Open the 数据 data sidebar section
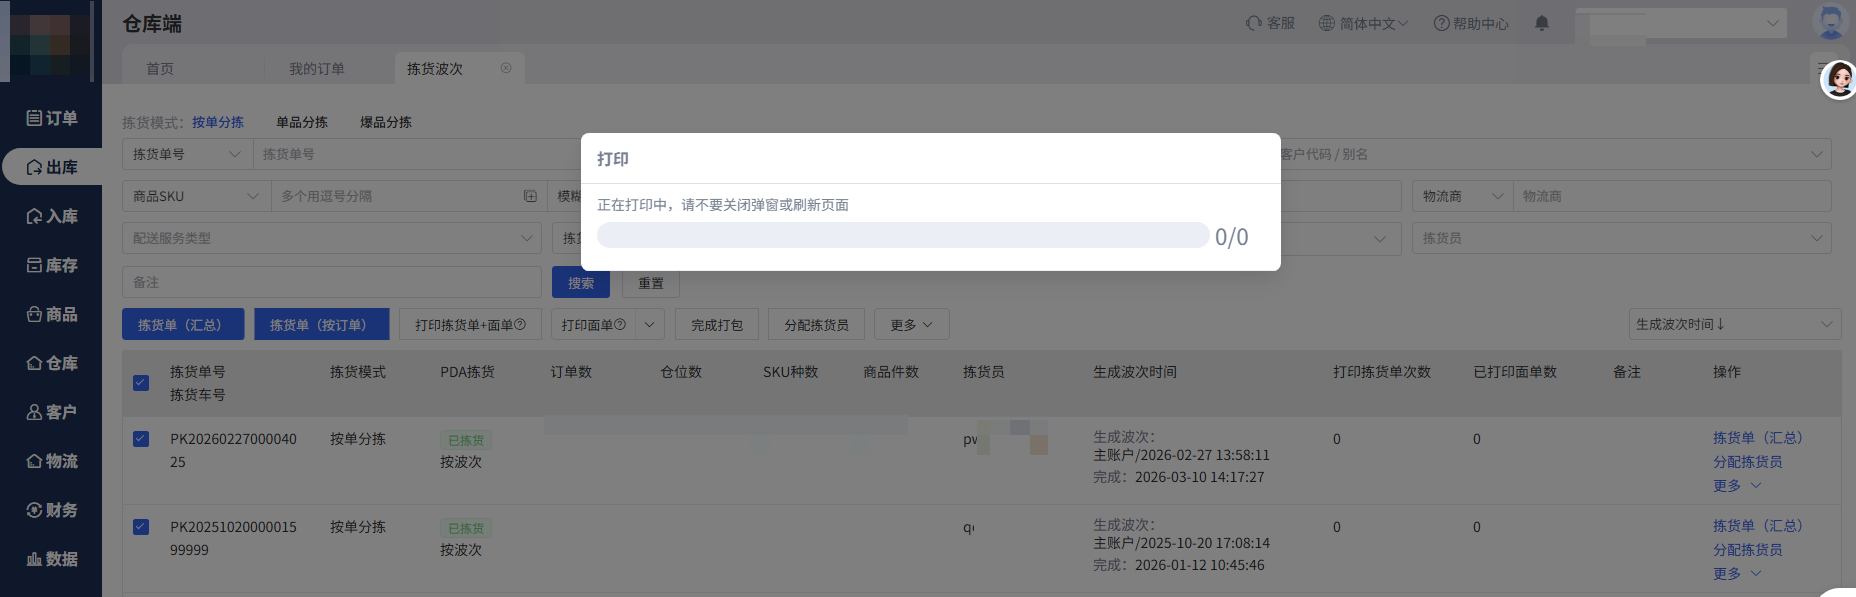 click(x=51, y=559)
